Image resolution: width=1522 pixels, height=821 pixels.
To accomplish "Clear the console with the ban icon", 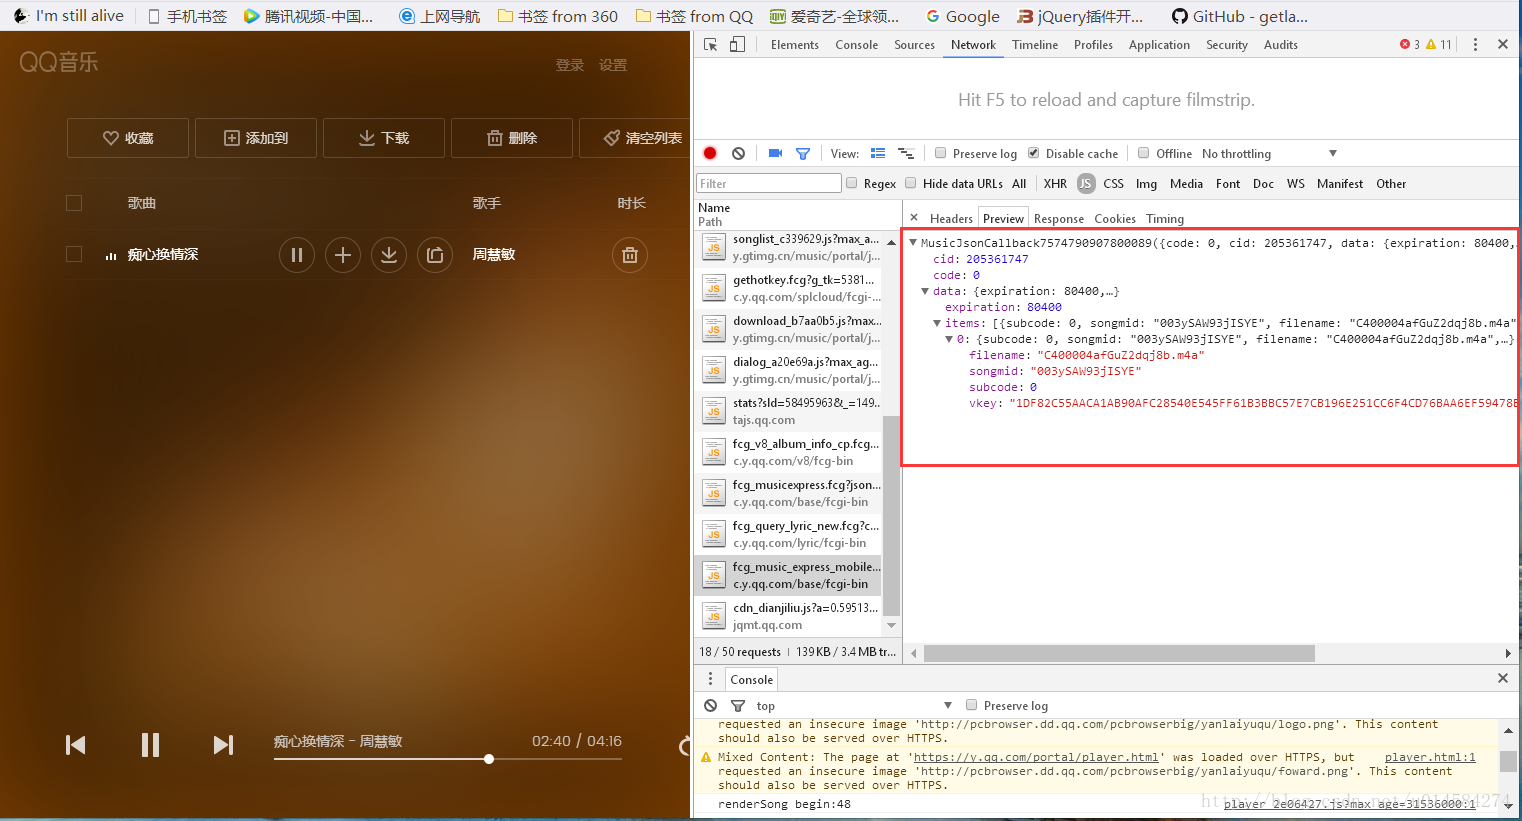I will (x=710, y=705).
